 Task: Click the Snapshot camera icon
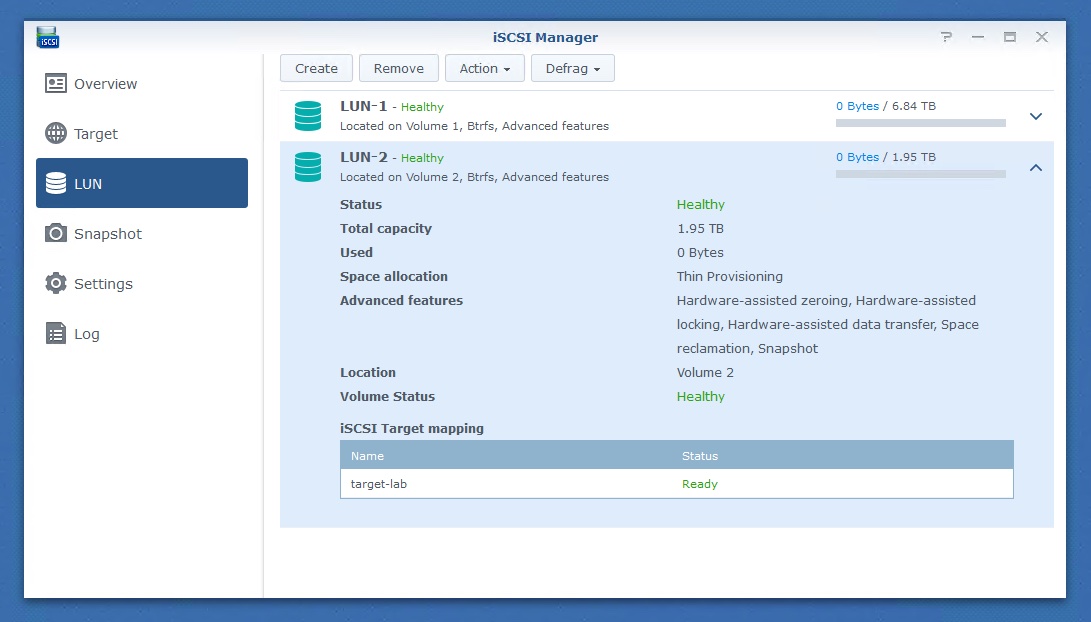coord(56,234)
